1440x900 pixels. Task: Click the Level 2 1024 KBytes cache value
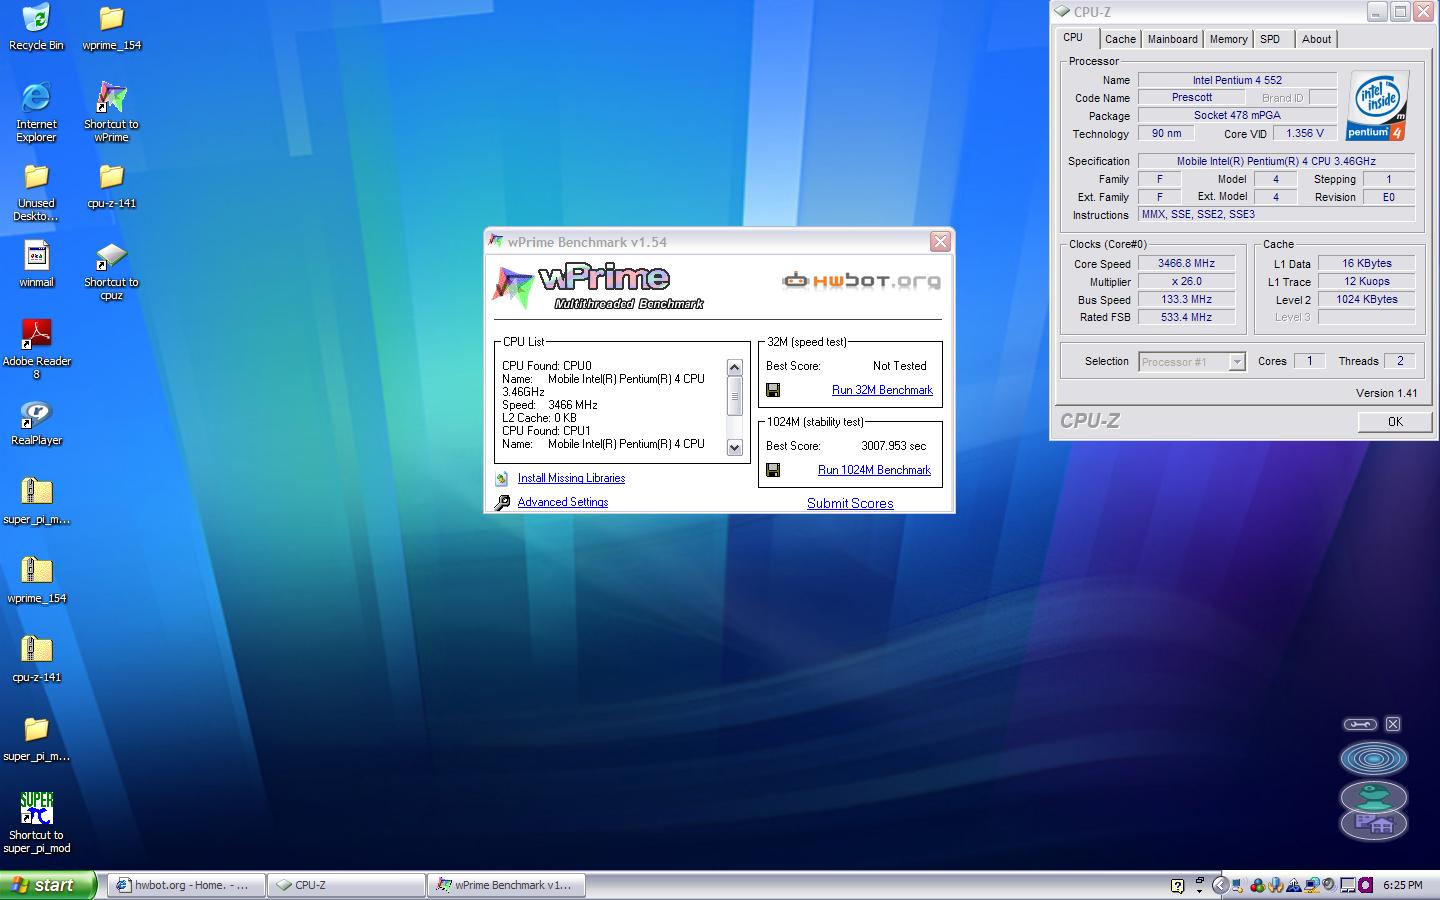coord(1366,299)
